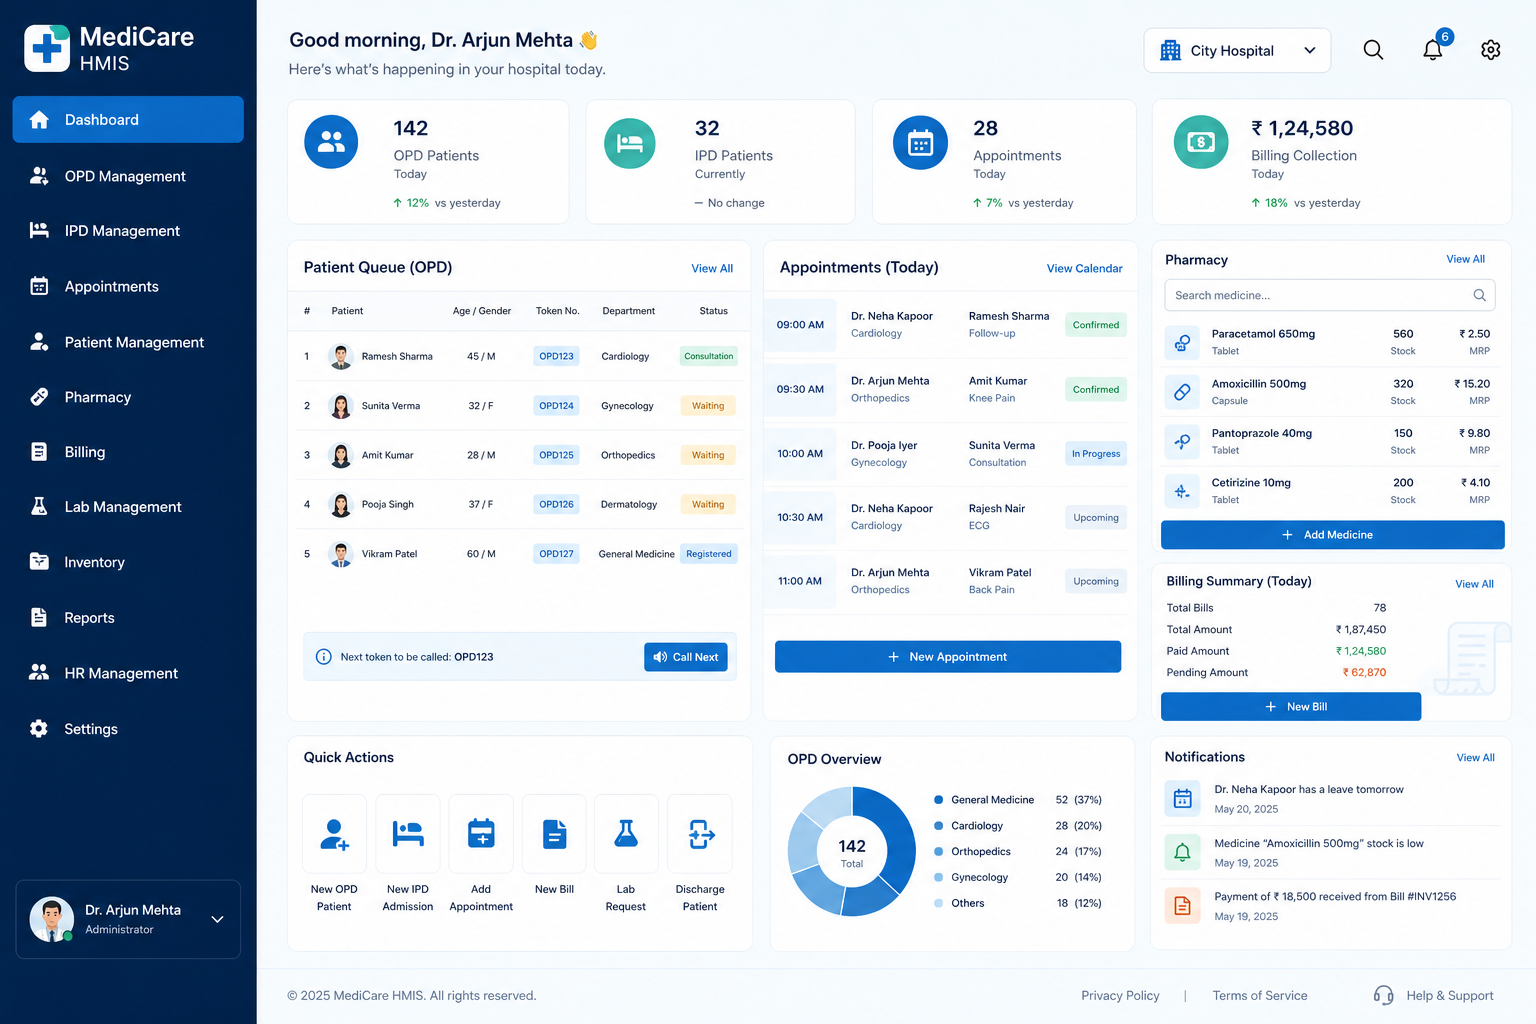Open the Dashboard sidebar item
The height and width of the screenshot is (1024, 1536).
coord(128,120)
